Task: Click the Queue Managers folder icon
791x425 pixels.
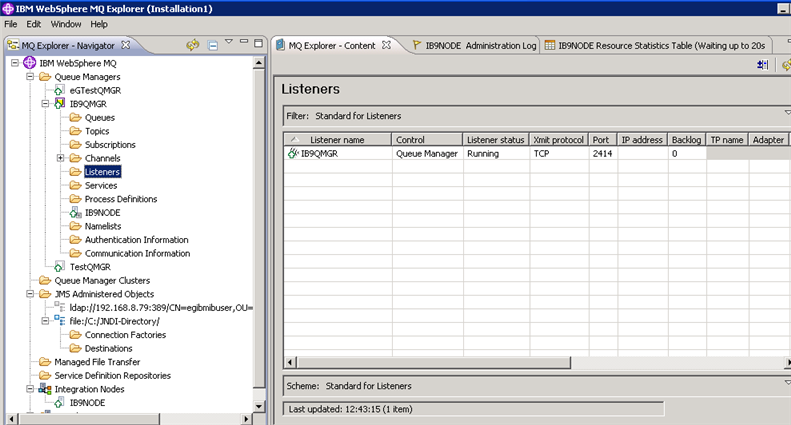Action: point(45,77)
